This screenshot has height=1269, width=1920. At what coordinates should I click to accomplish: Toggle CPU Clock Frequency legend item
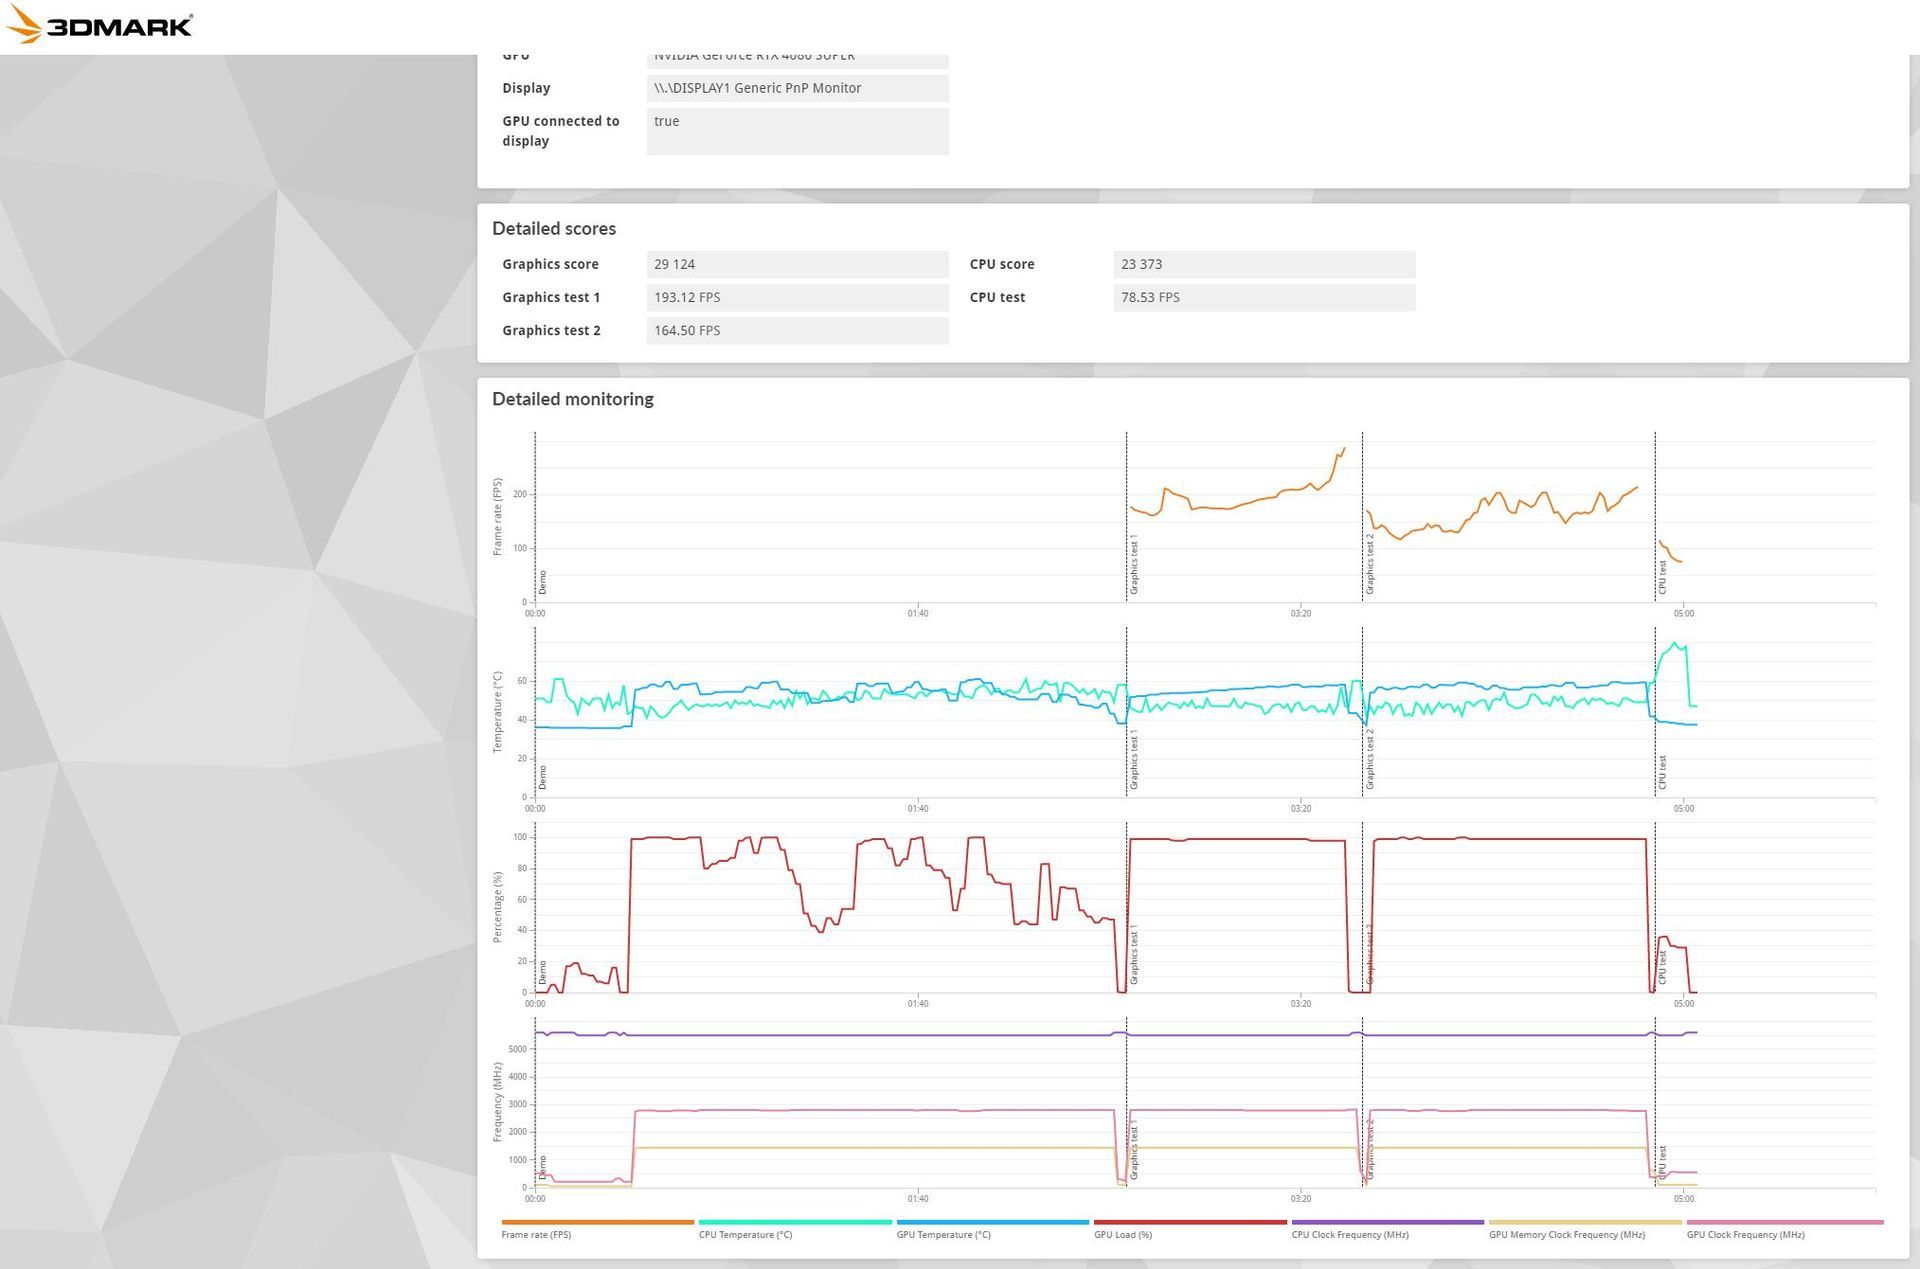coord(1350,1234)
